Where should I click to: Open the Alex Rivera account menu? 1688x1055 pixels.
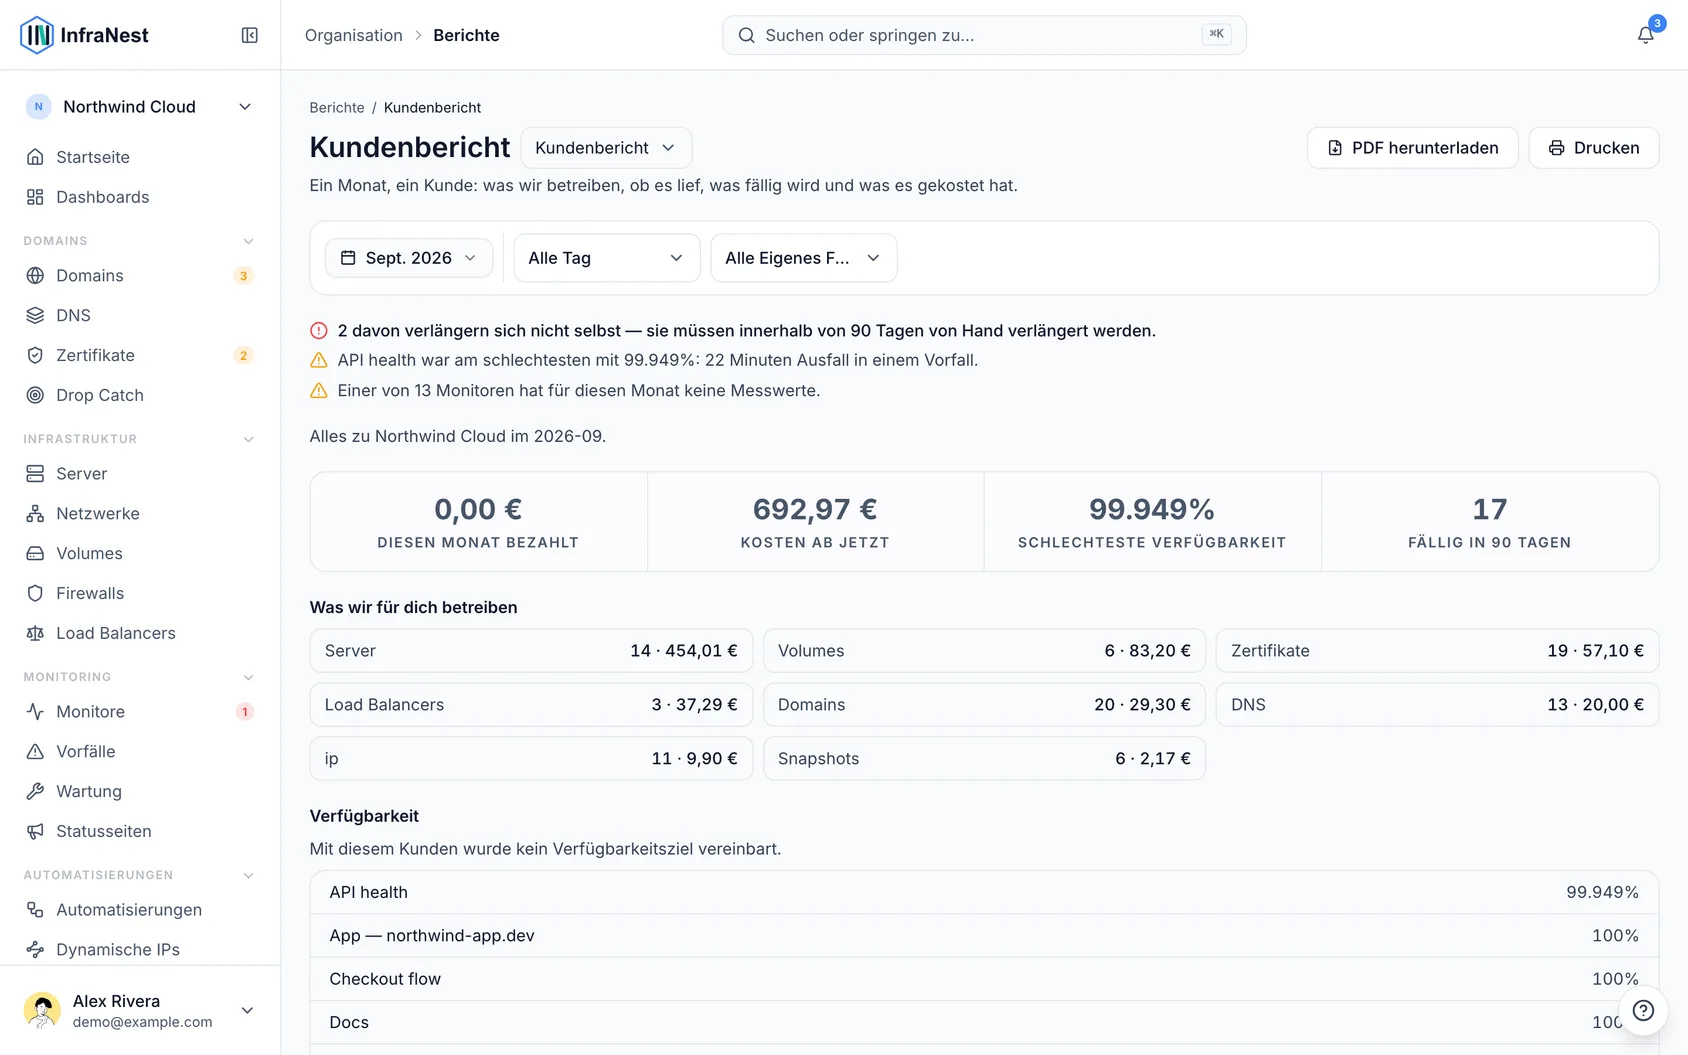tap(140, 1010)
